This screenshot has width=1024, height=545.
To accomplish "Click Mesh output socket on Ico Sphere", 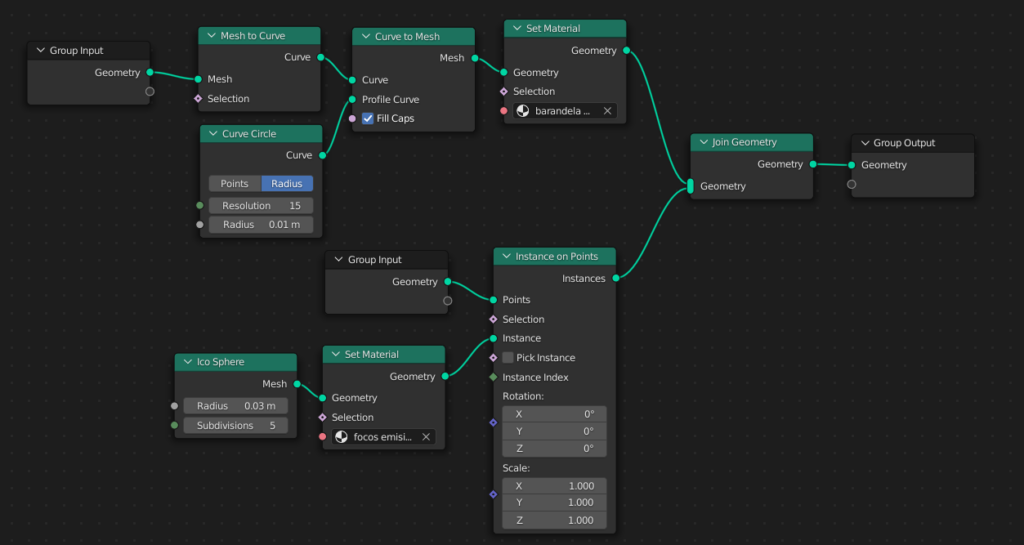I will 297,383.
